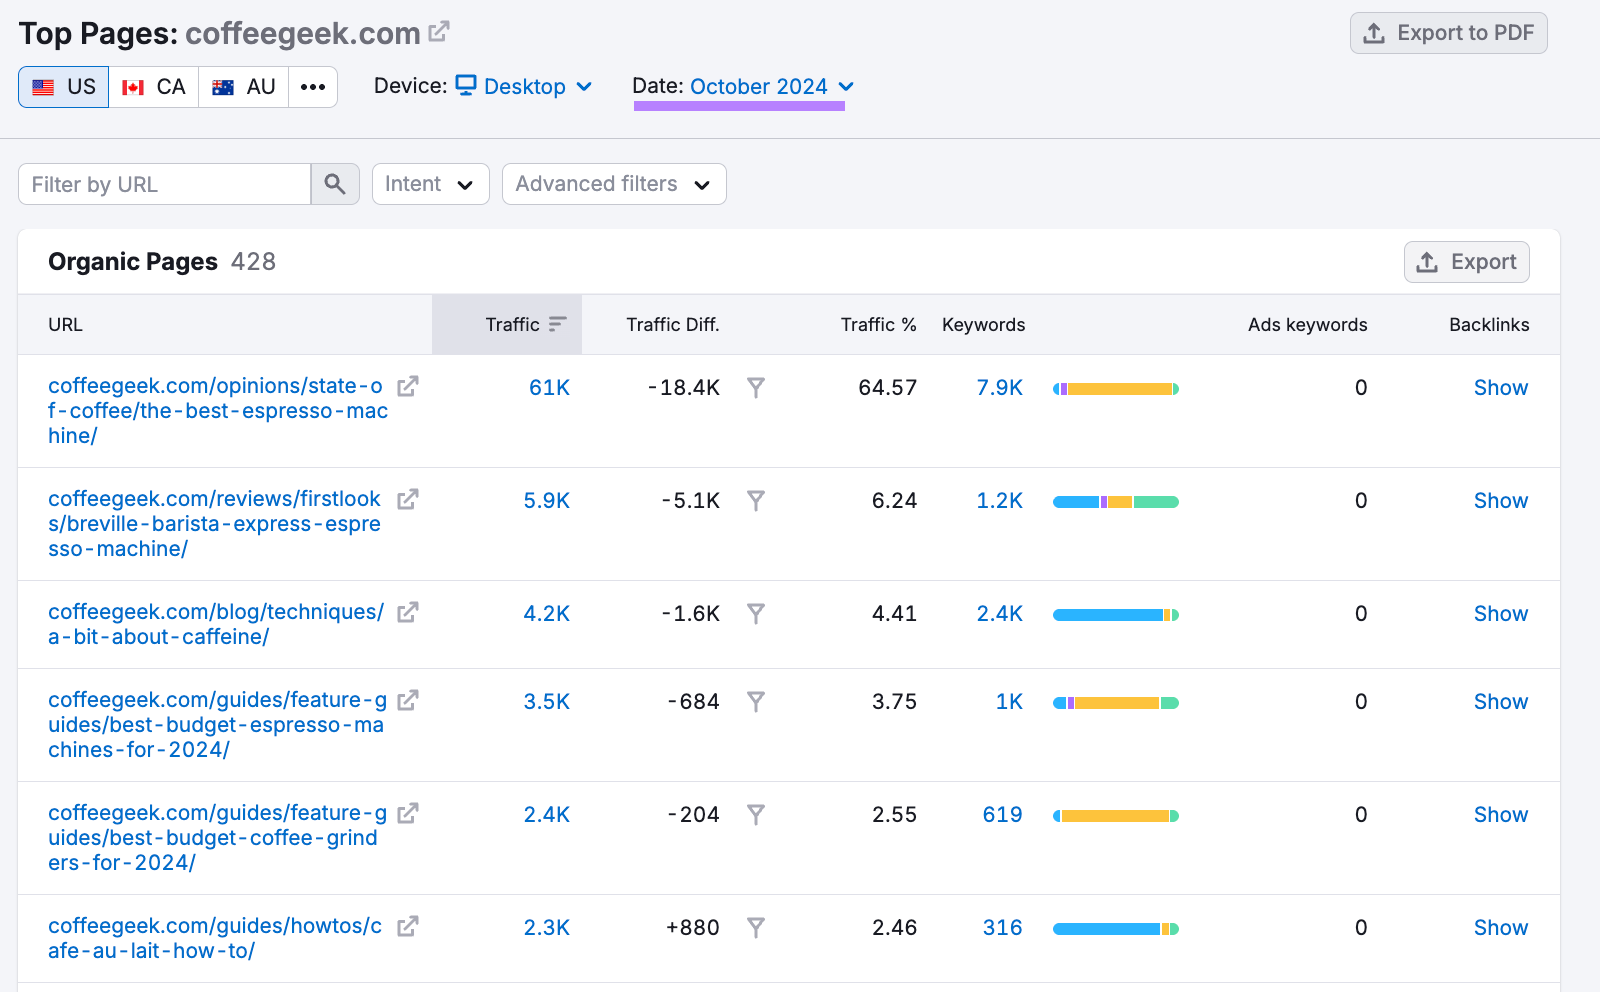Click filter funnel icon in cafe-au-lait row

756,928
